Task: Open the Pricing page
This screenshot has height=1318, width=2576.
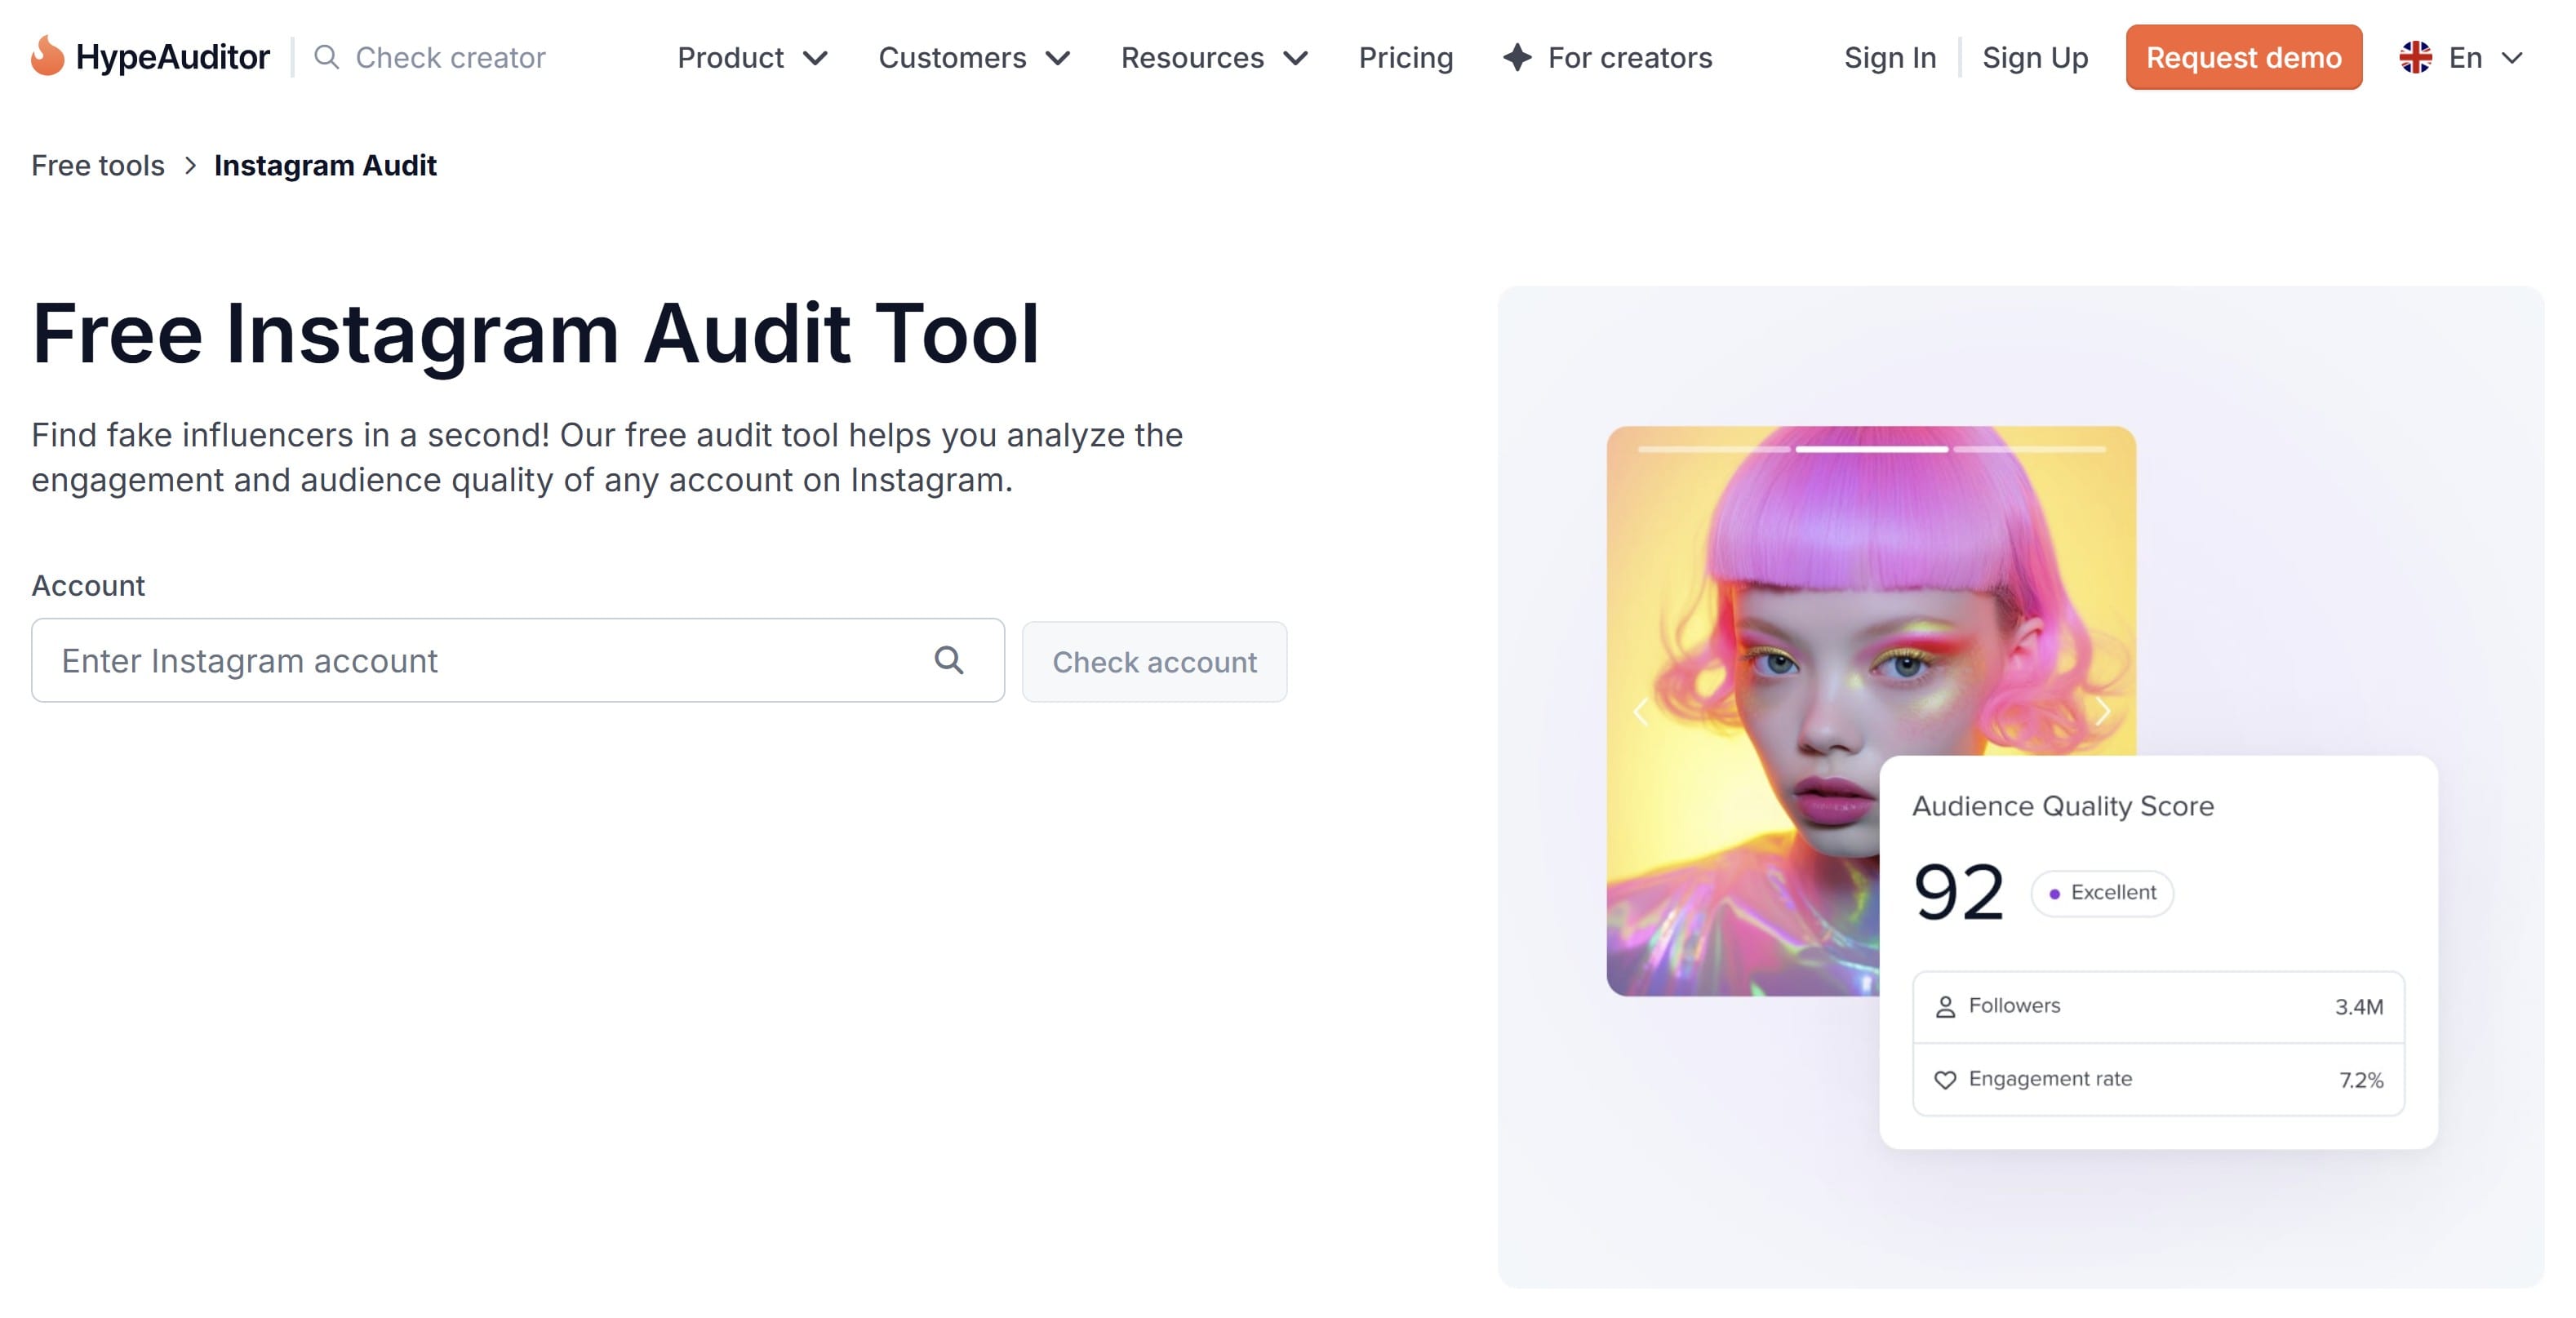Action: pyautogui.click(x=1405, y=58)
